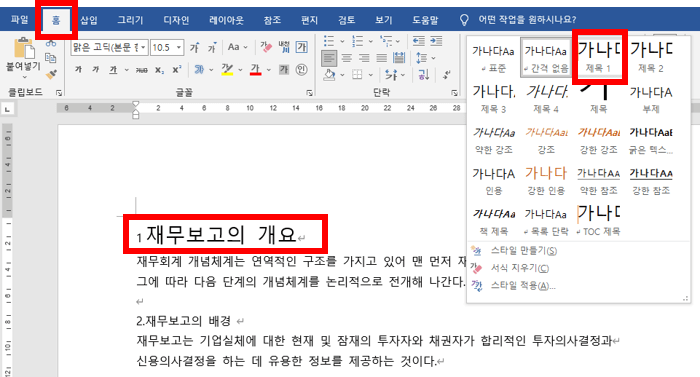The height and width of the screenshot is (377, 700).
Task: Open the font color dropdown arrow
Action: click(268, 70)
